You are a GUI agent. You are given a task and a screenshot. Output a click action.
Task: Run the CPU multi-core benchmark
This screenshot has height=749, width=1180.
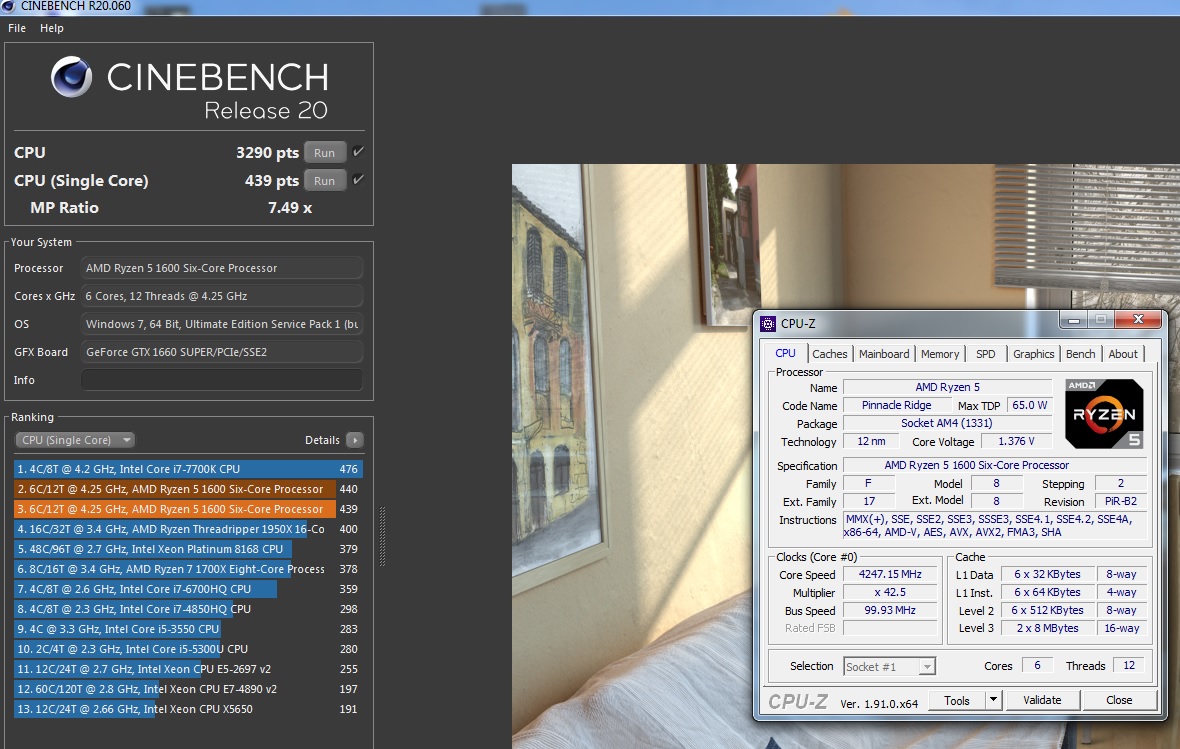coord(324,153)
